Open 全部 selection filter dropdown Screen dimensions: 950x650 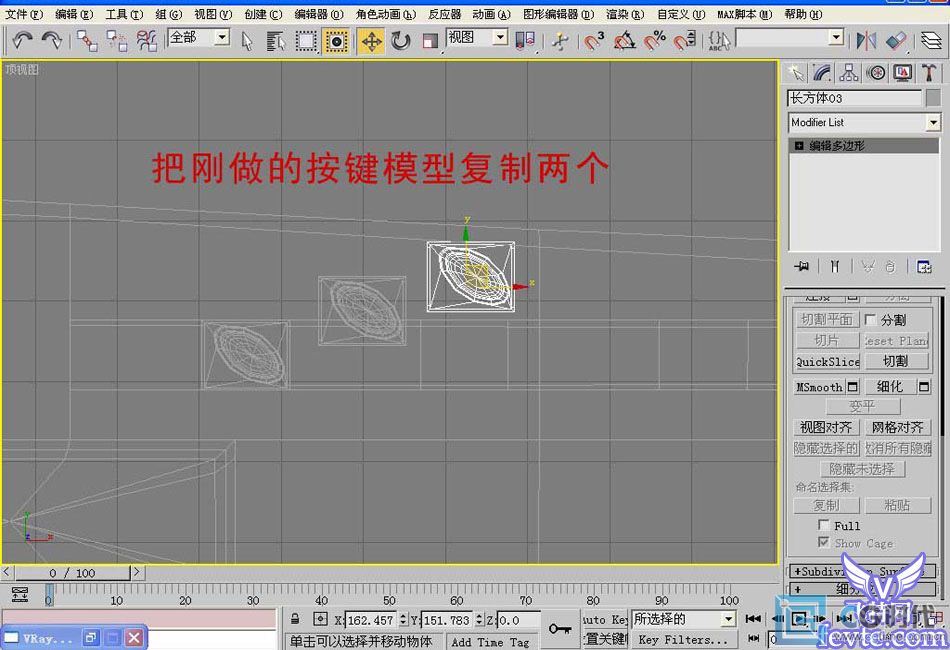coord(222,38)
